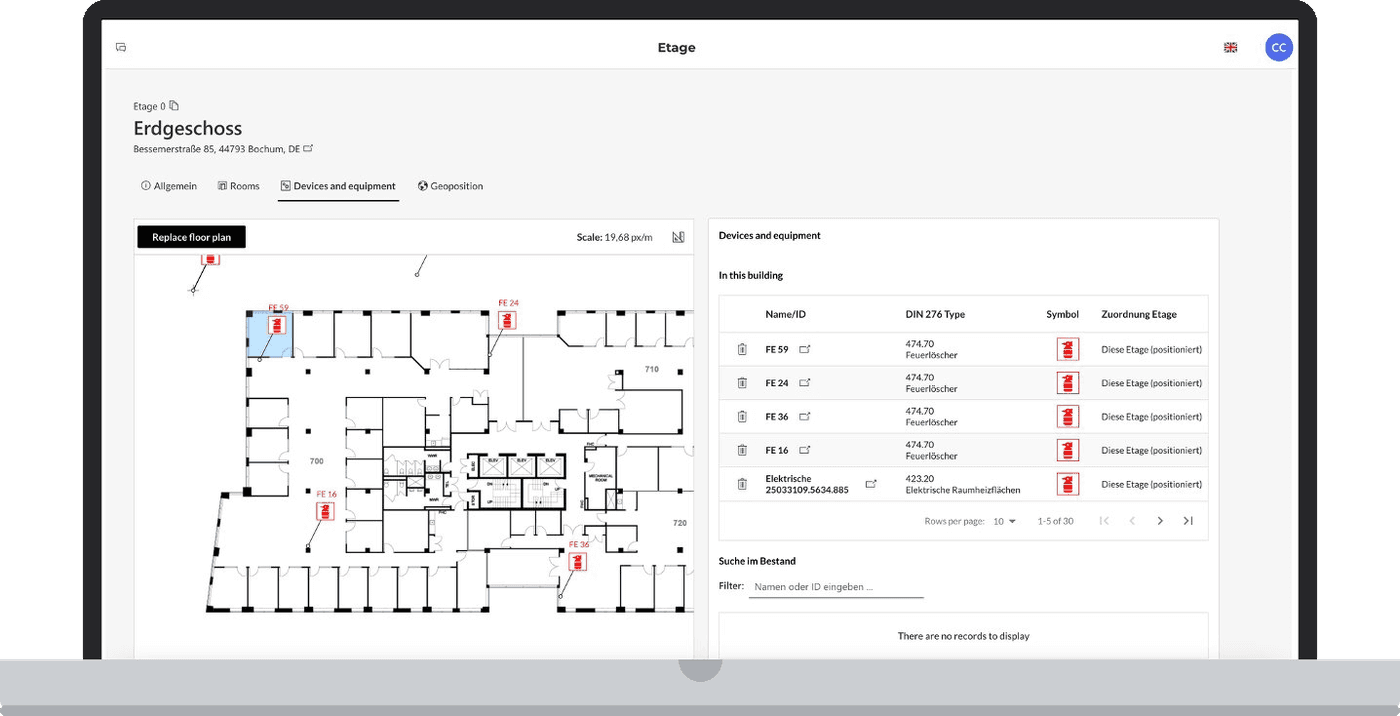
Task: Switch language via the UK flag icon
Action: [x=1231, y=47]
